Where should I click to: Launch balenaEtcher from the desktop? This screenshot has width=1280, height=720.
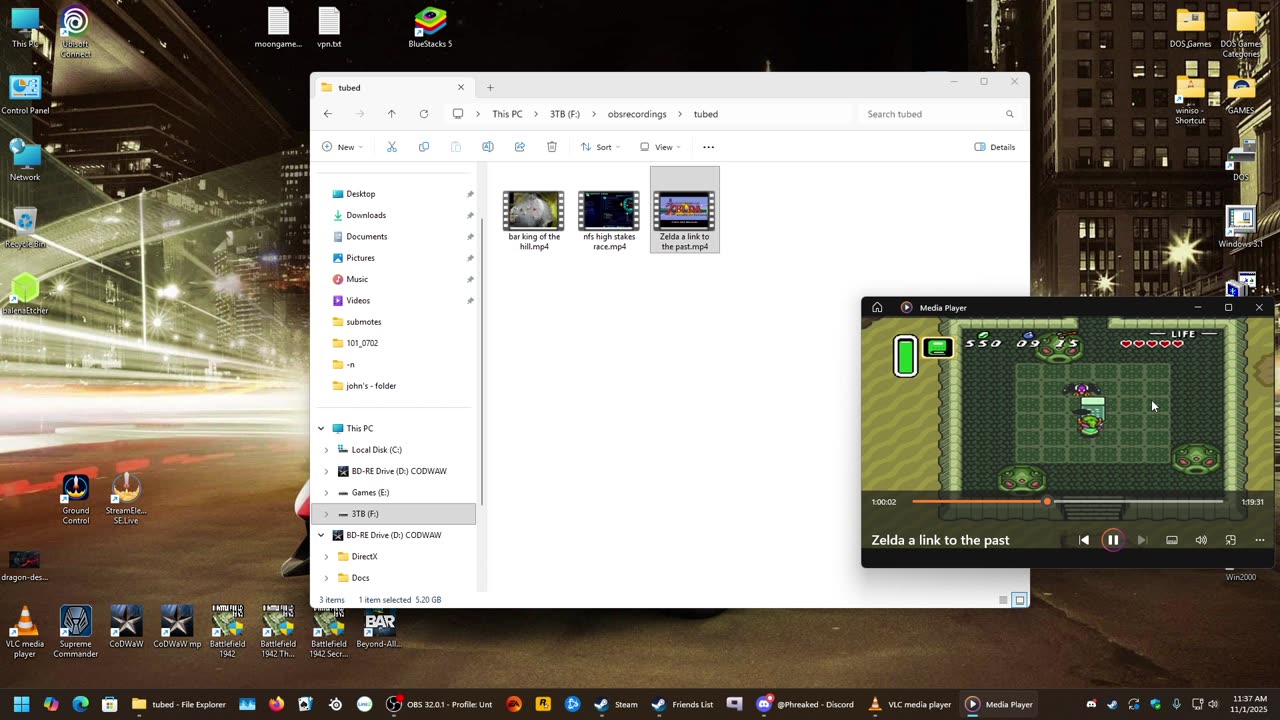[x=25, y=296]
